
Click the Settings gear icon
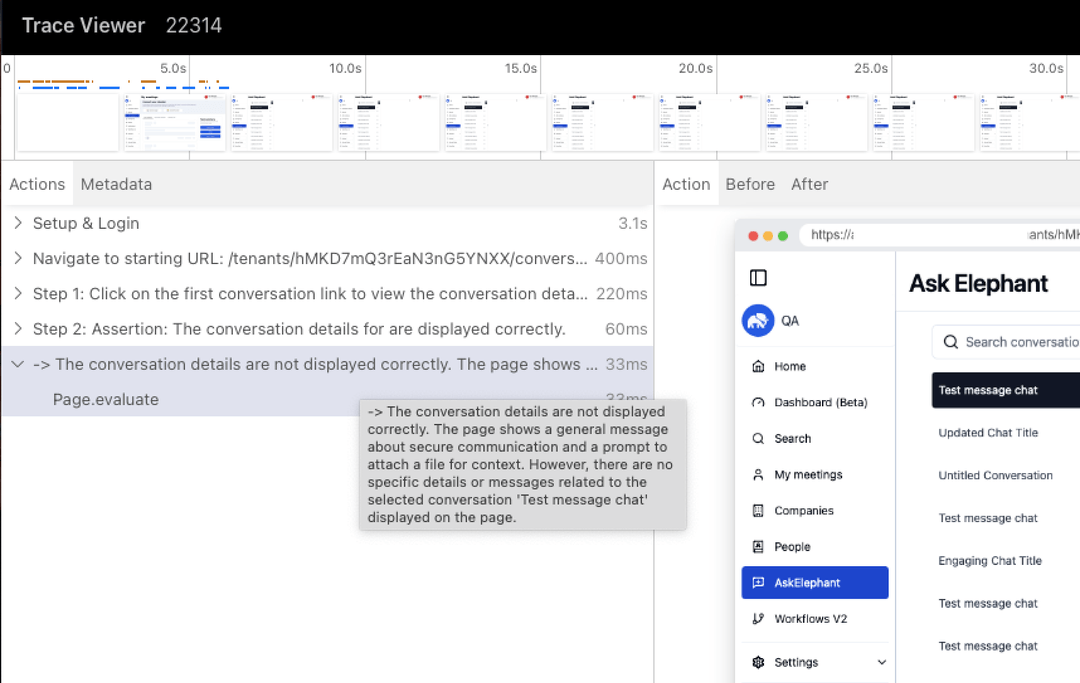pyautogui.click(x=758, y=662)
